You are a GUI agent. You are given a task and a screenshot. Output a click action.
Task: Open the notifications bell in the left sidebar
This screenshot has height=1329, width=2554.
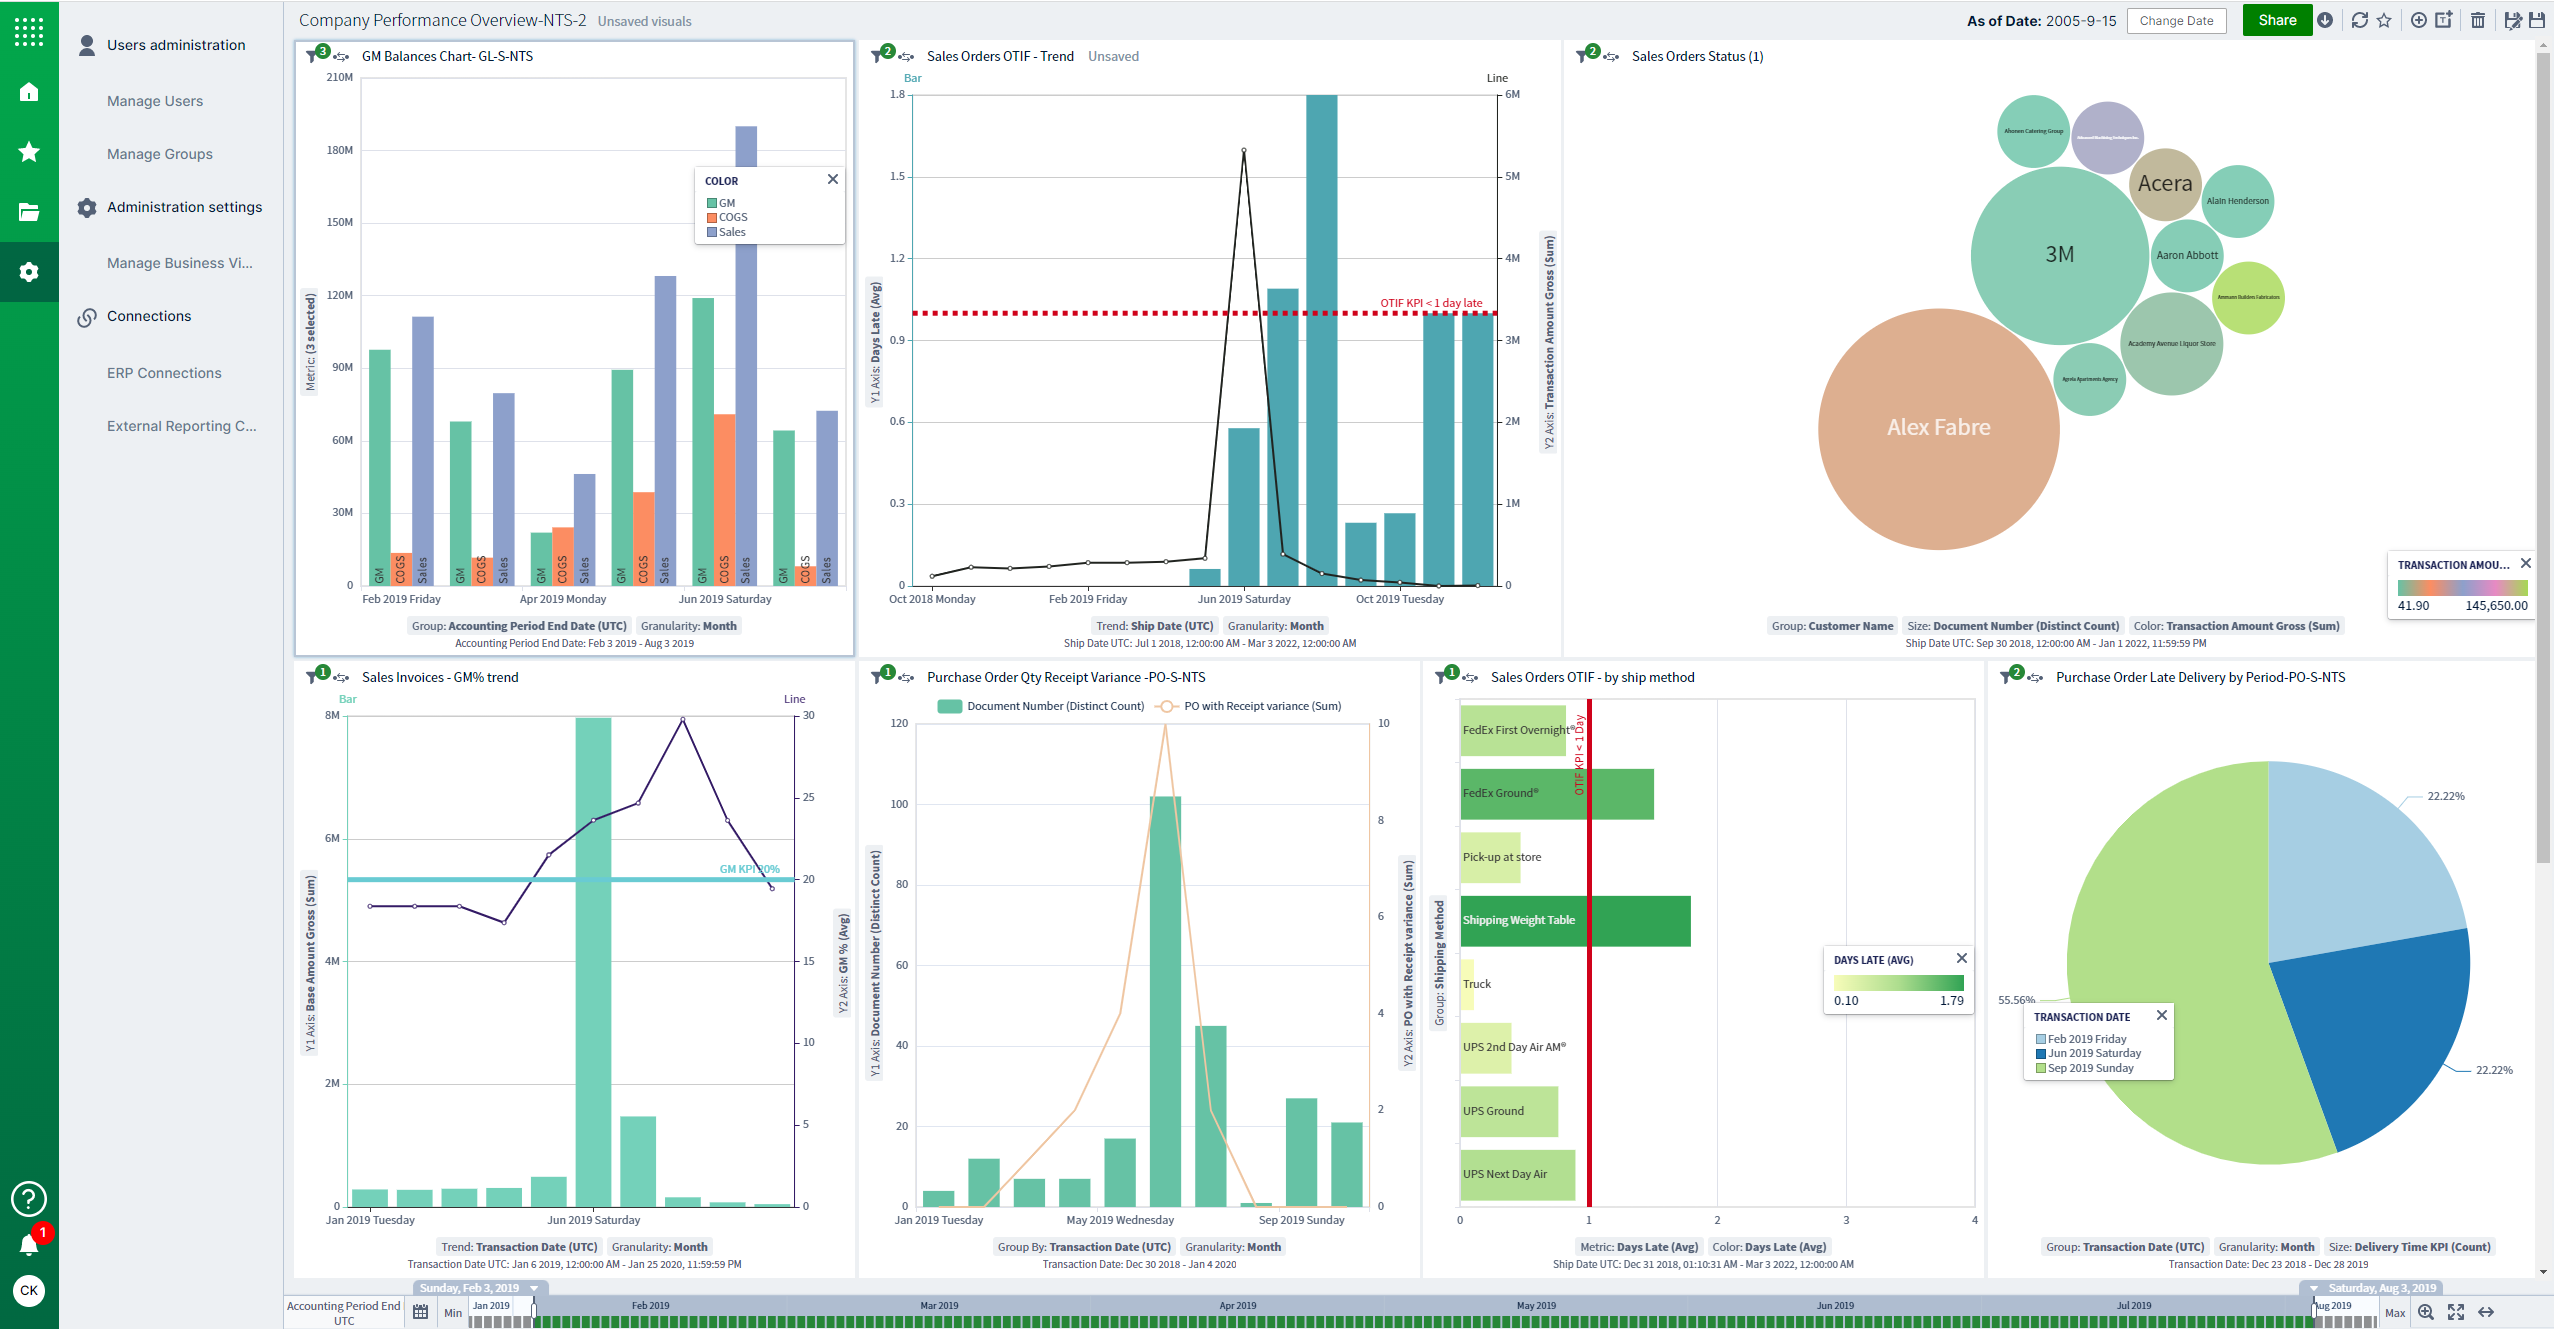29,1244
